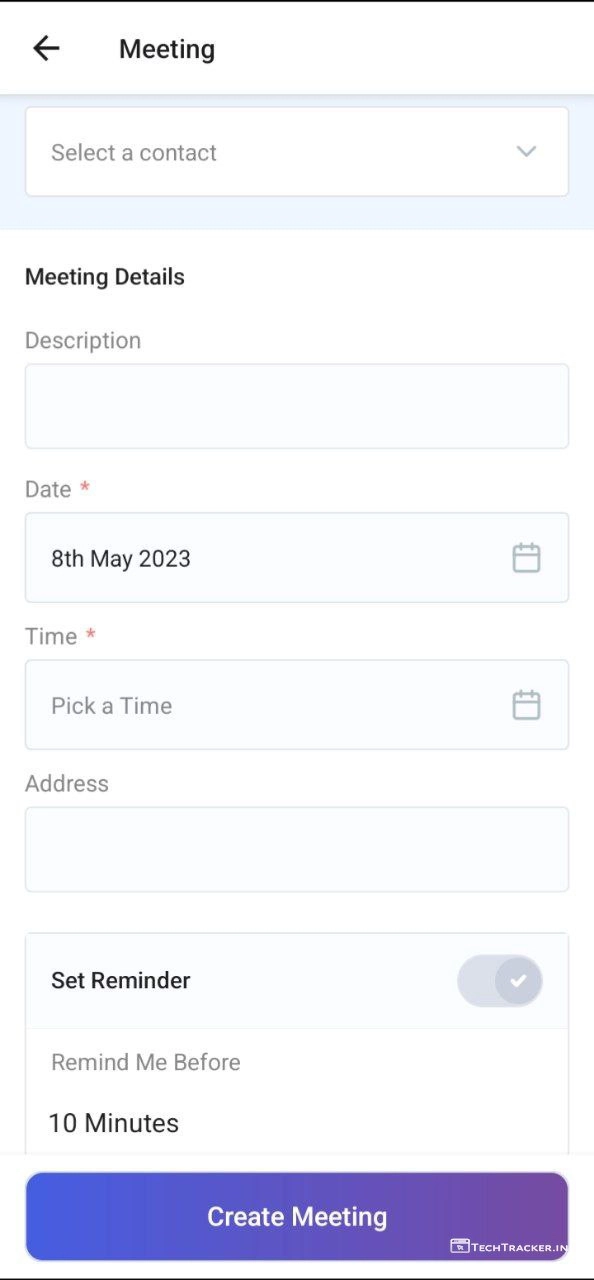Click the Set Reminder label text

121,980
